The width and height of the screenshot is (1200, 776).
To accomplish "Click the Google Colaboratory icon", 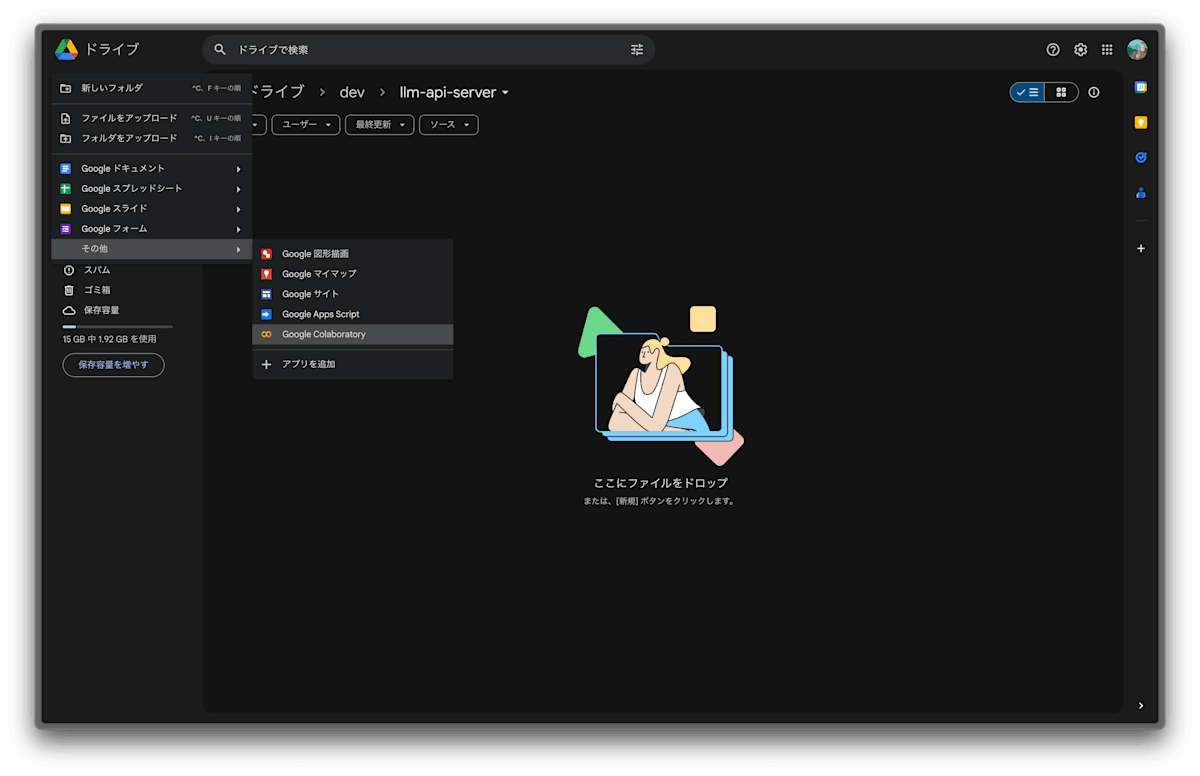I will coord(266,334).
